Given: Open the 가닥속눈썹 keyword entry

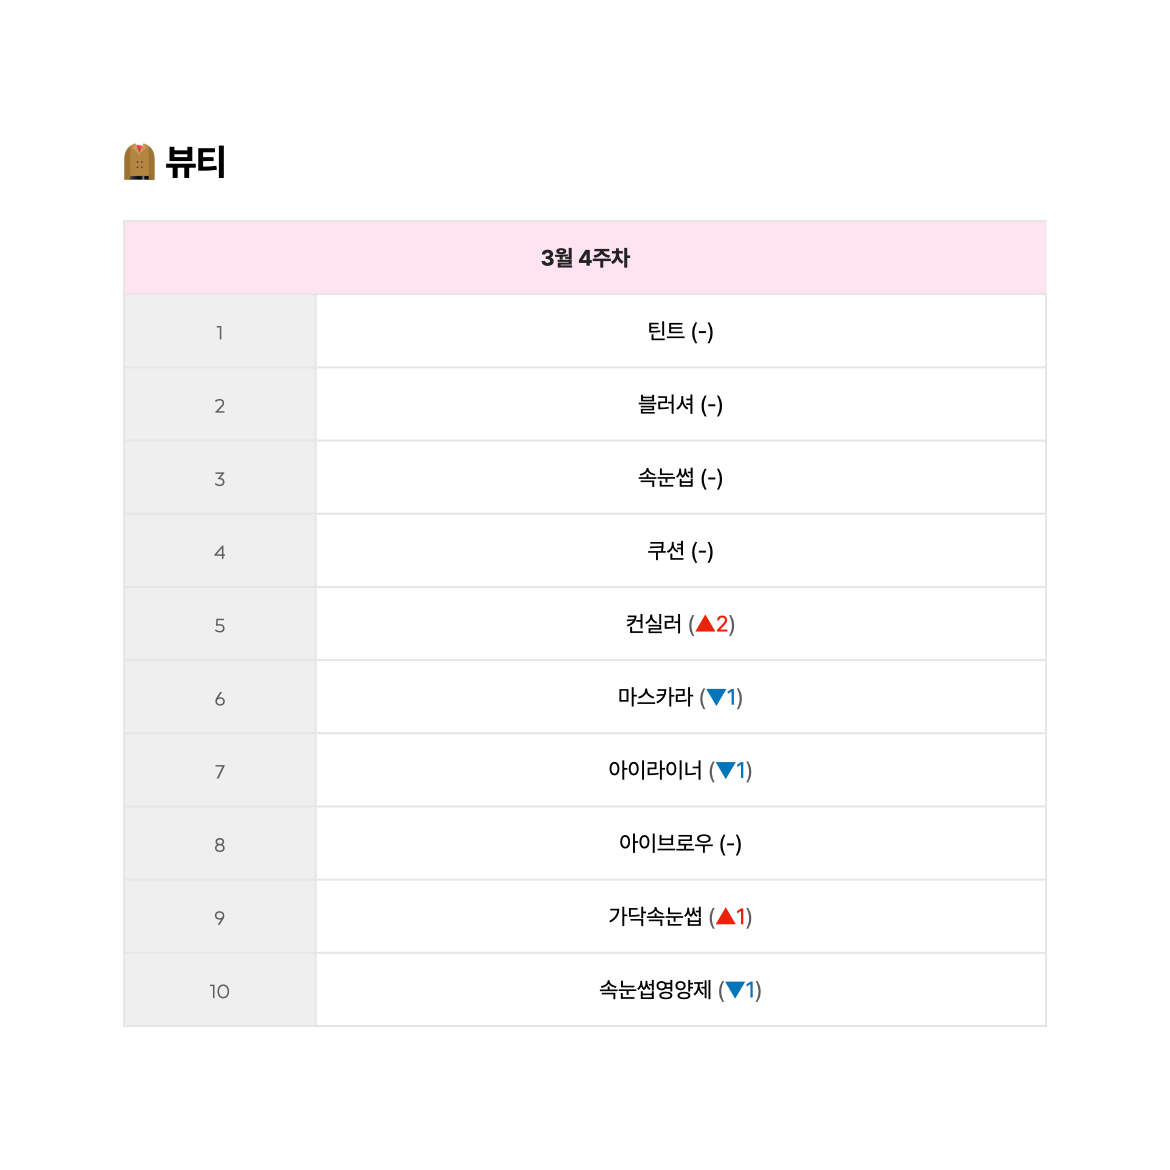Looking at the screenshot, I should point(655,916).
